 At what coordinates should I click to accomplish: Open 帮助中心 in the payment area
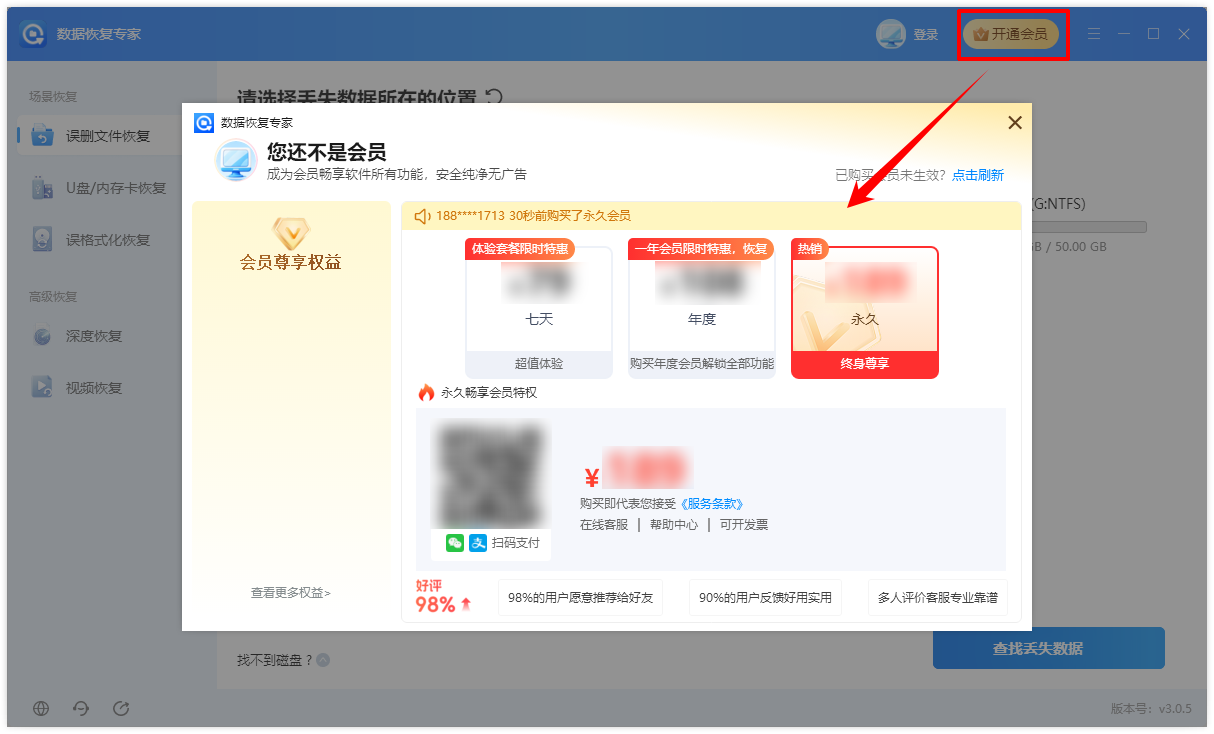tap(674, 524)
